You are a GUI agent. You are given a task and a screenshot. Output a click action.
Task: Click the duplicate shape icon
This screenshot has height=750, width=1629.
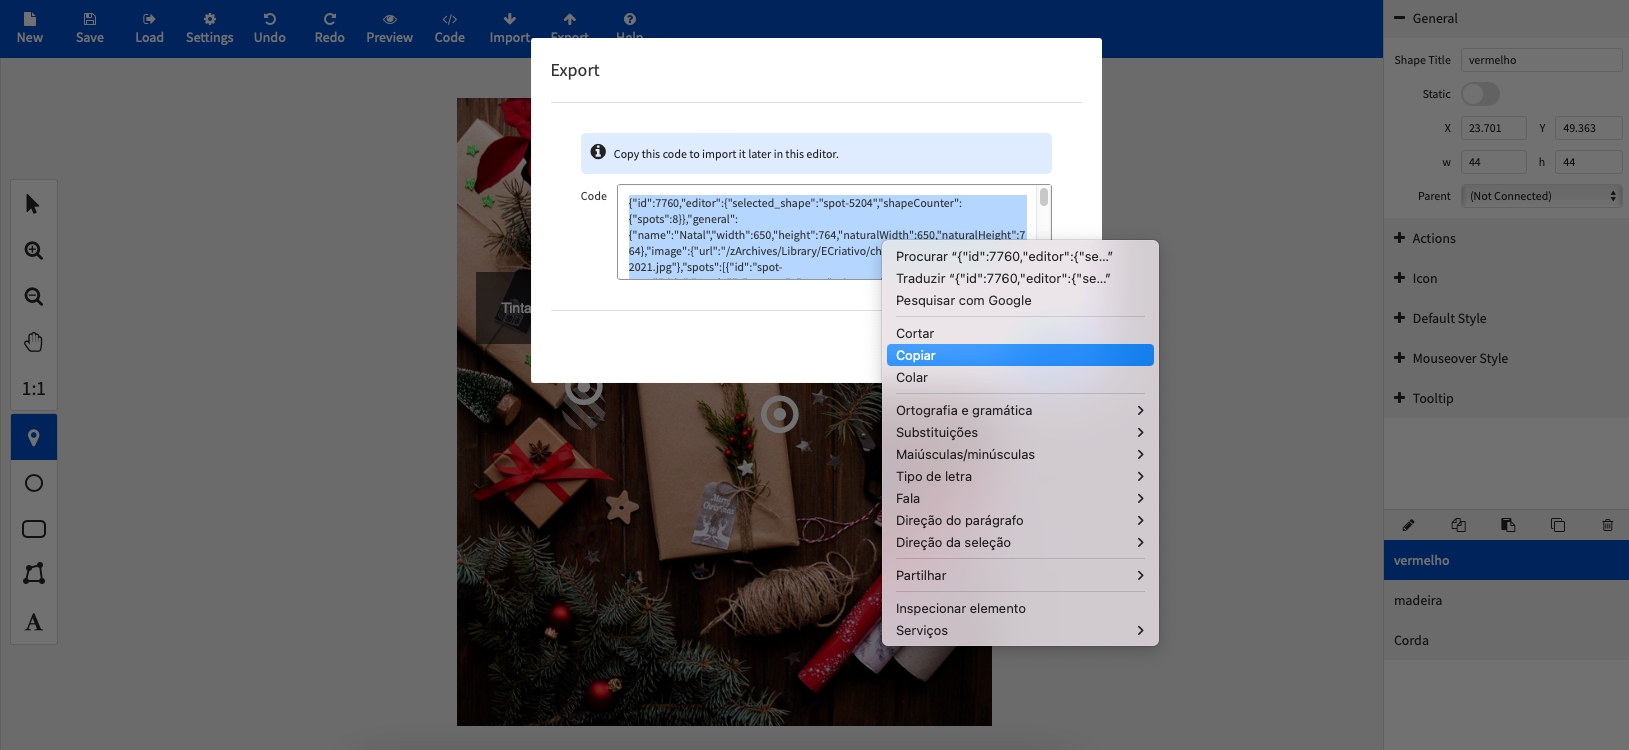[1558, 525]
